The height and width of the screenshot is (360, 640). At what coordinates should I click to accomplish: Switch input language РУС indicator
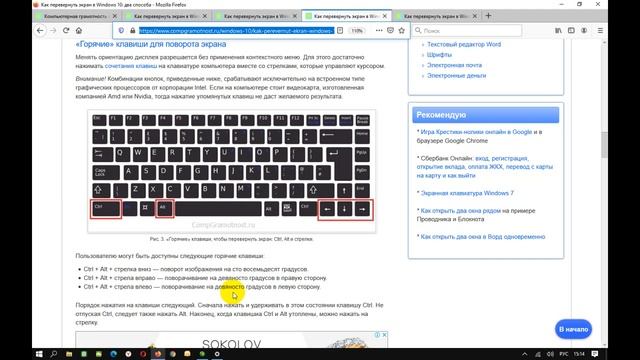(x=564, y=354)
